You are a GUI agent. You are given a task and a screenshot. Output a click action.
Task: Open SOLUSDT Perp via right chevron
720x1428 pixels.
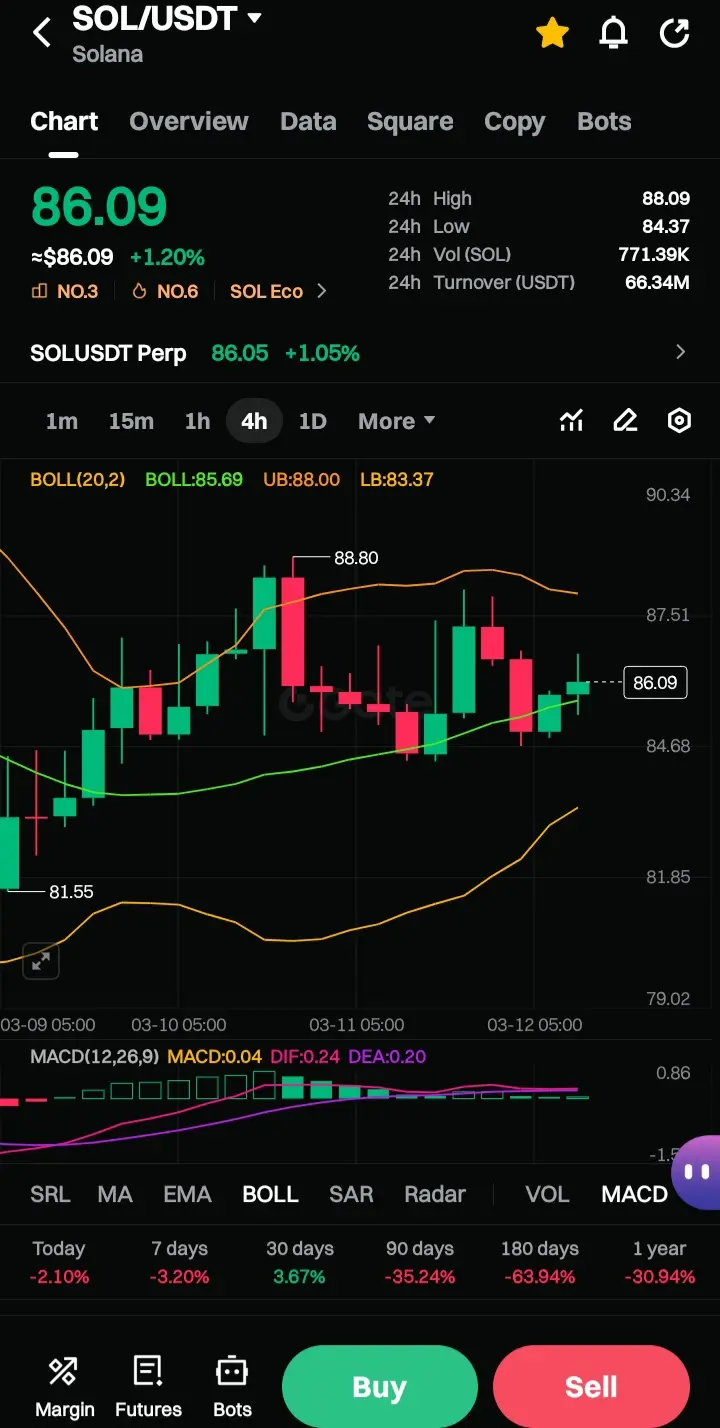coord(681,352)
